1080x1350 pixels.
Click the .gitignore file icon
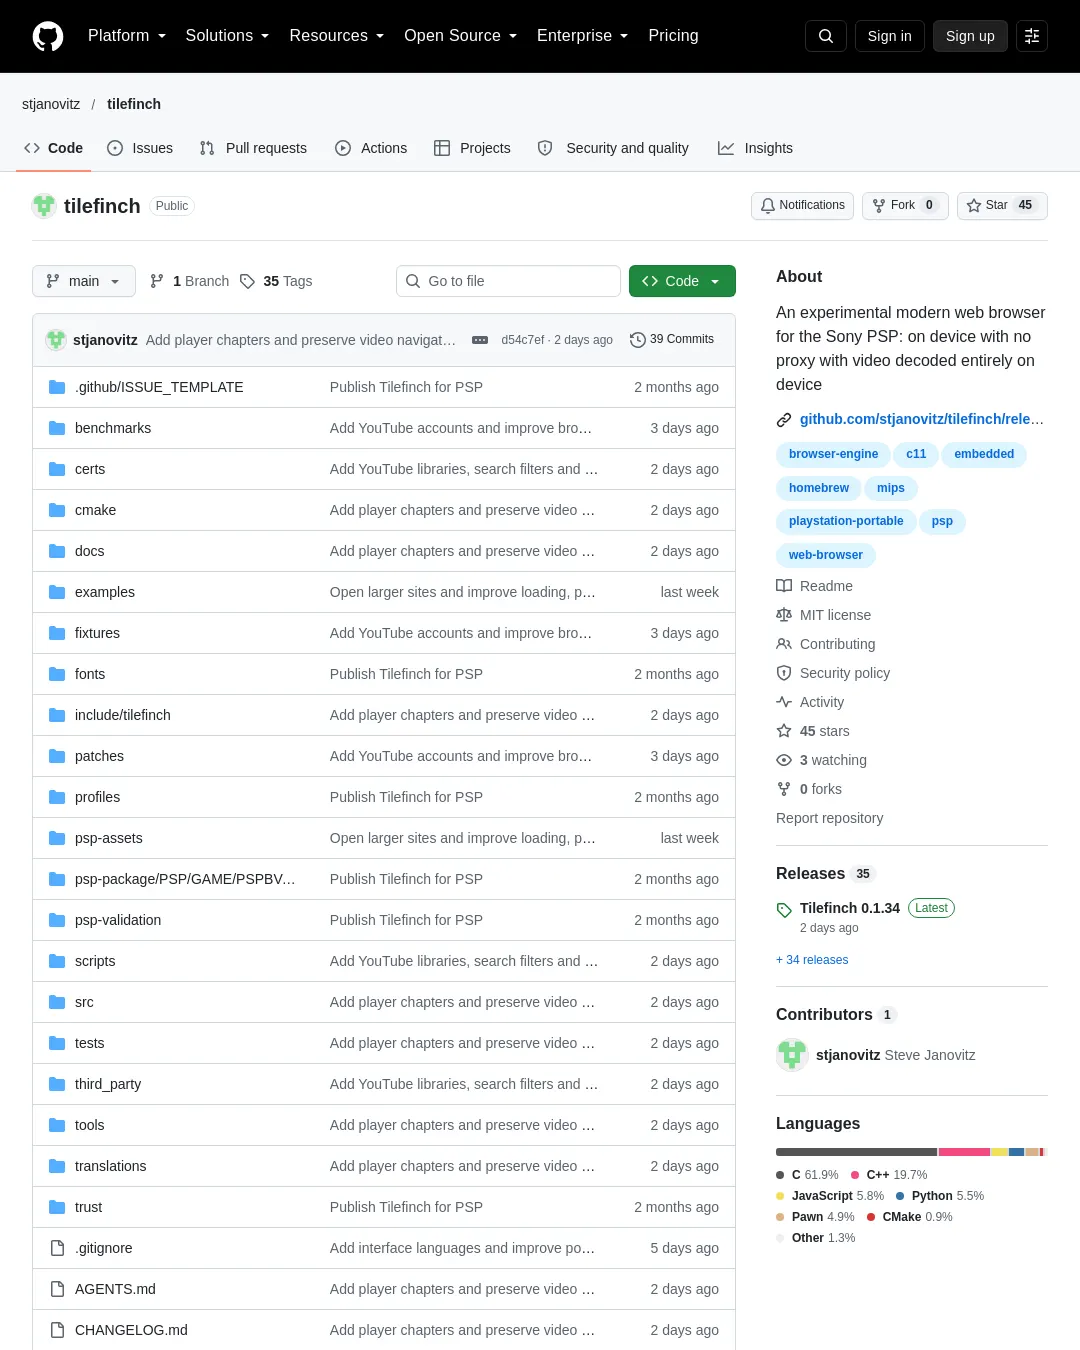[x=57, y=1248]
